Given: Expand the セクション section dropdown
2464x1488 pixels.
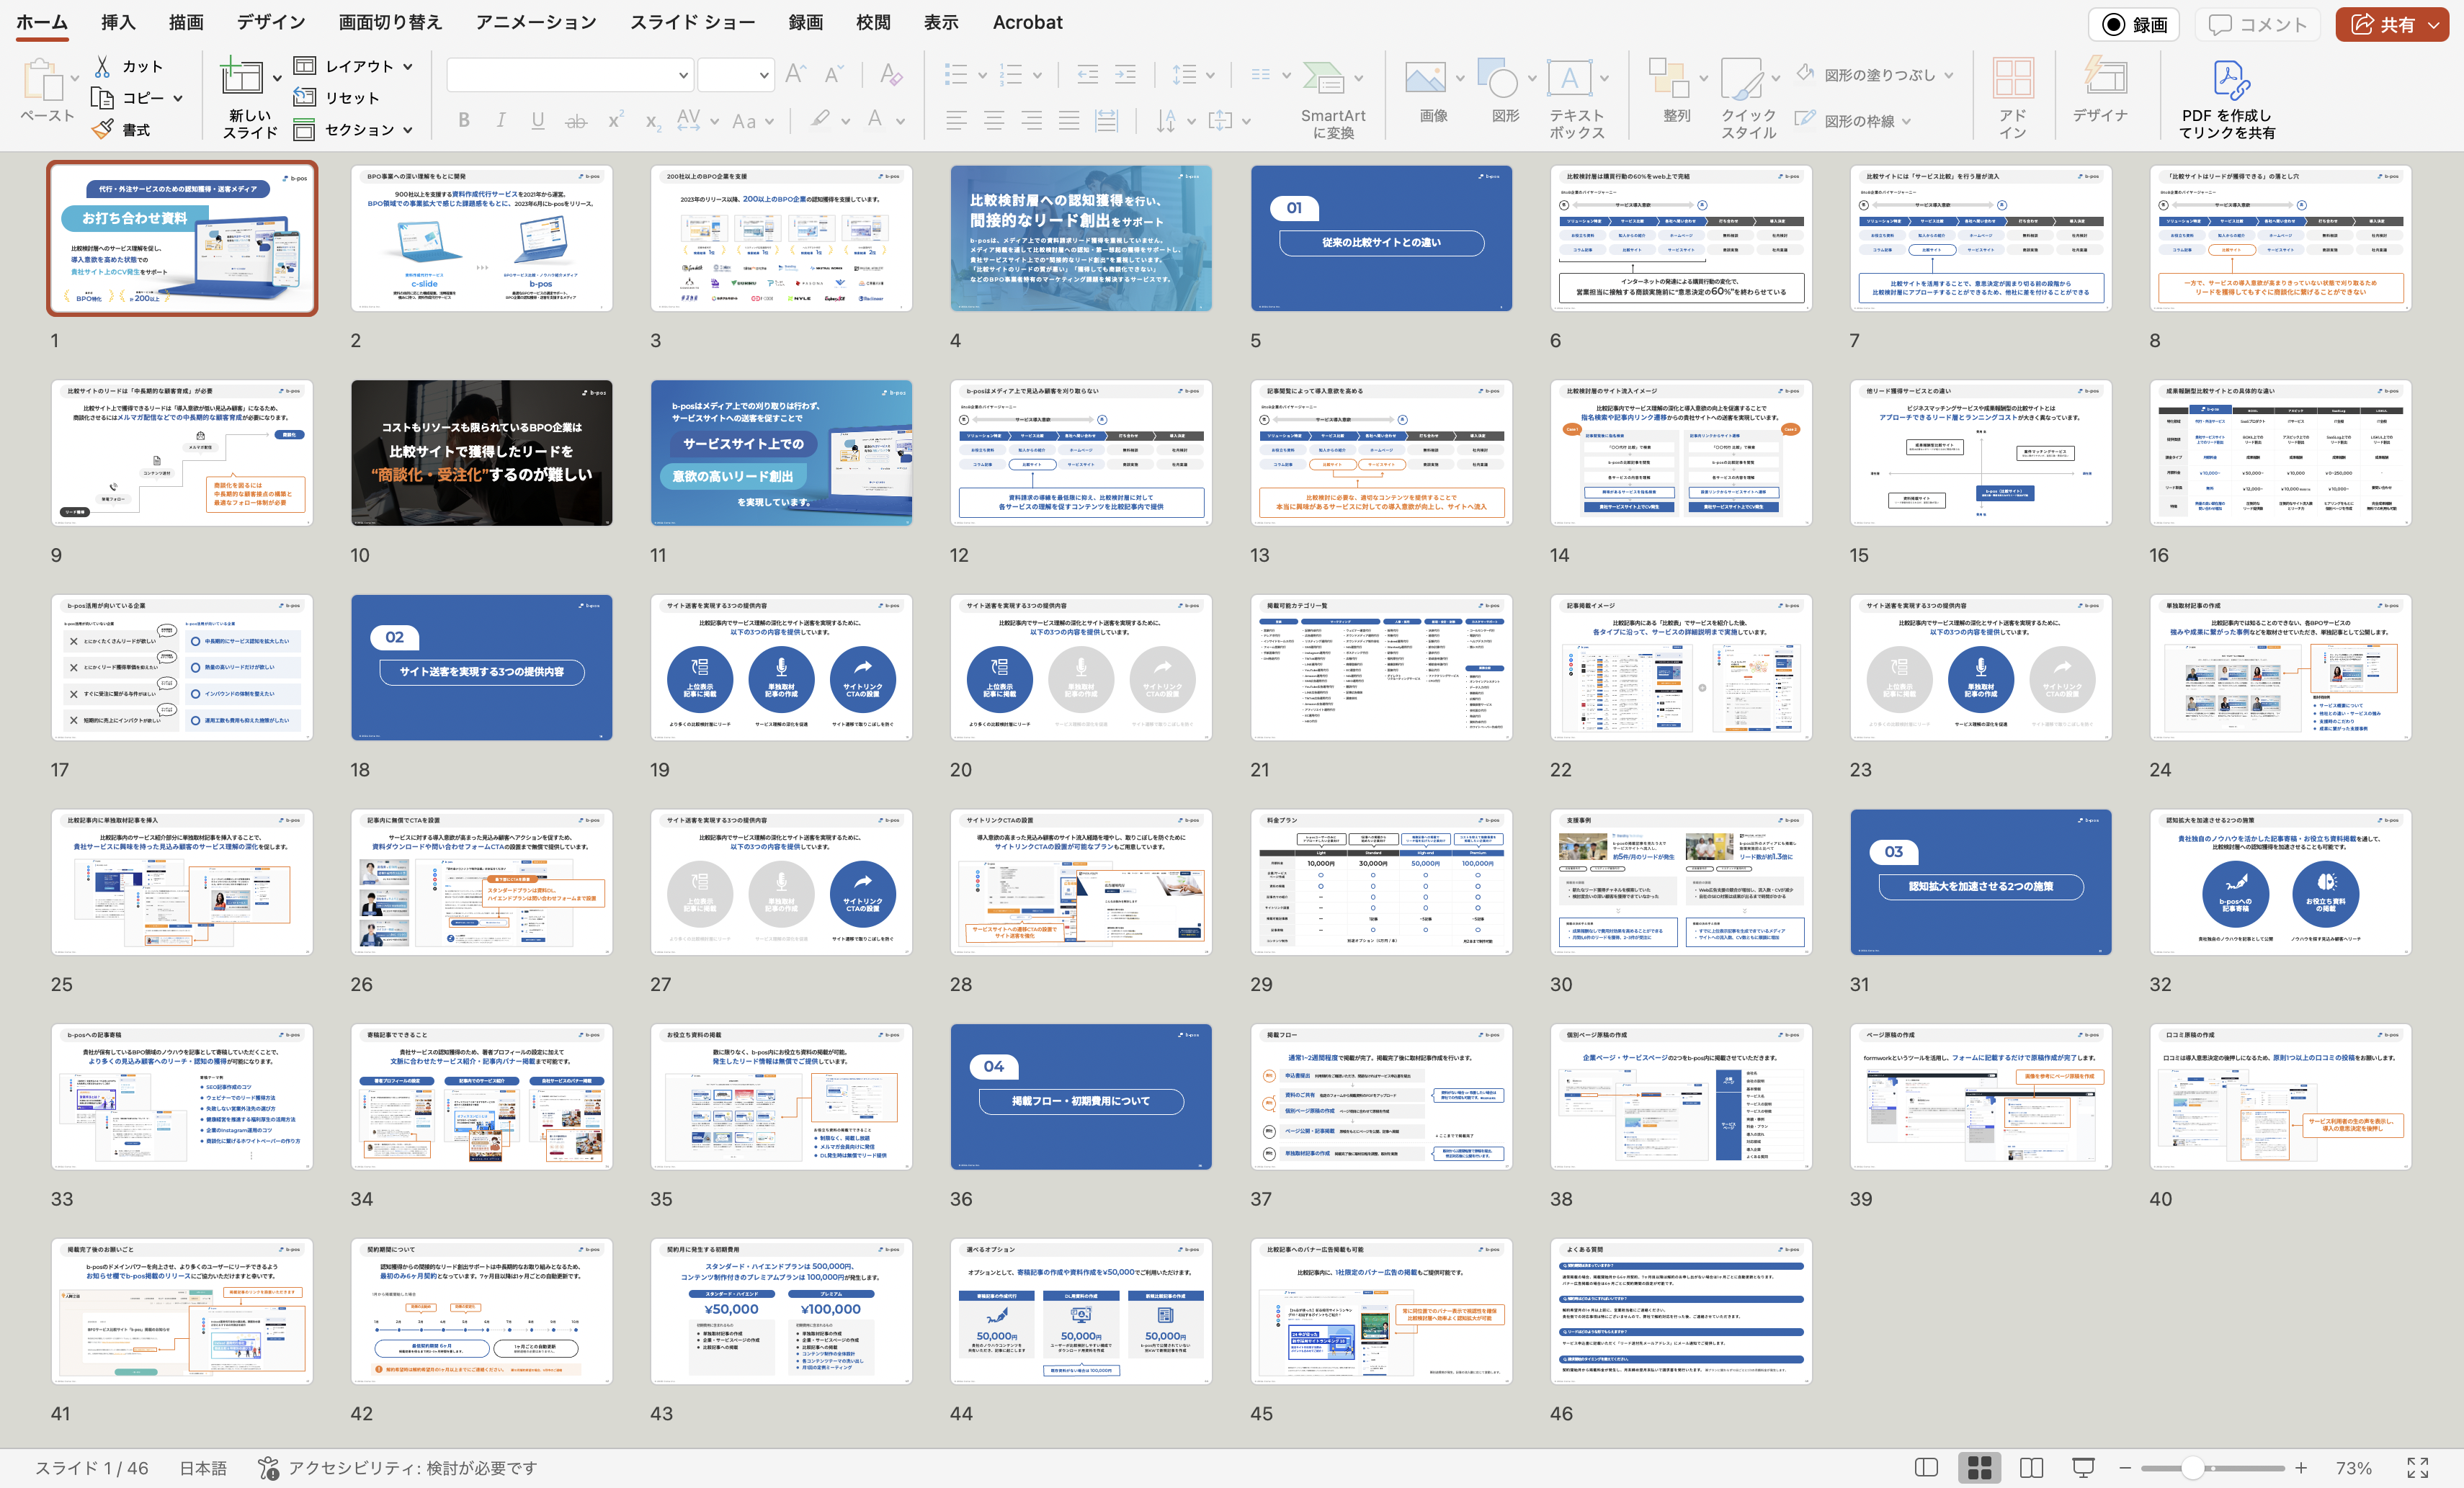Looking at the screenshot, I should 408,130.
